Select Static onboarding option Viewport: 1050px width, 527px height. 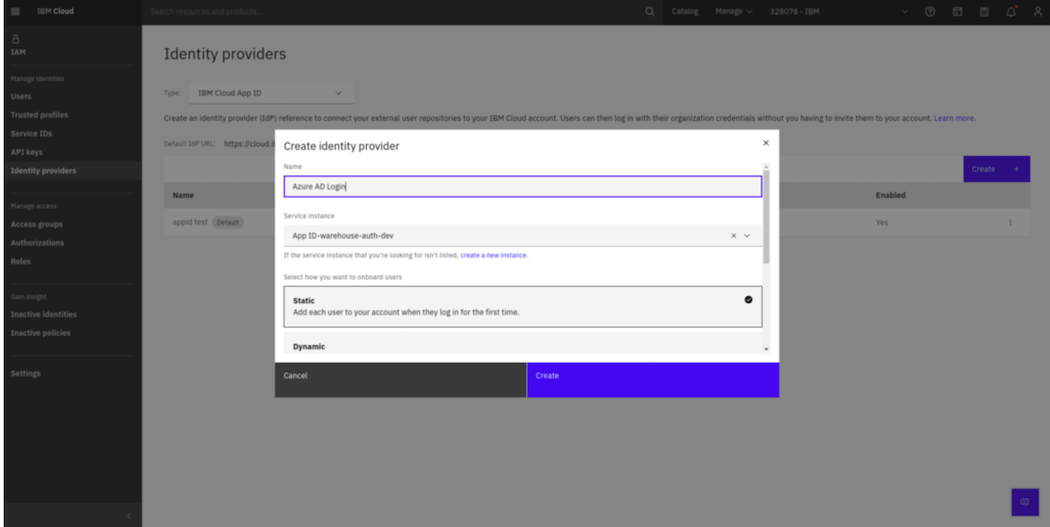pos(523,307)
